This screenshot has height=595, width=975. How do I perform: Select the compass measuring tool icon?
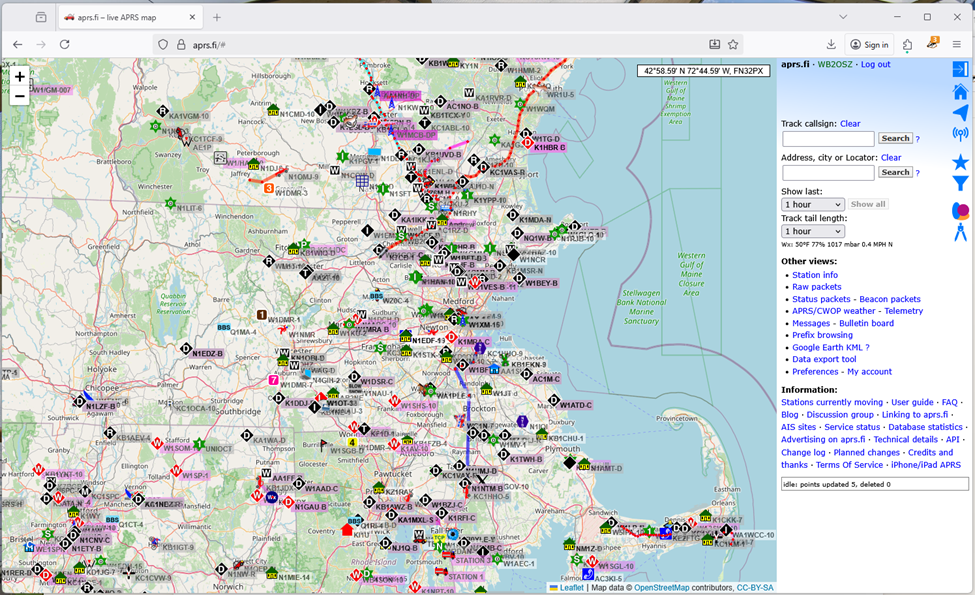pos(960,233)
